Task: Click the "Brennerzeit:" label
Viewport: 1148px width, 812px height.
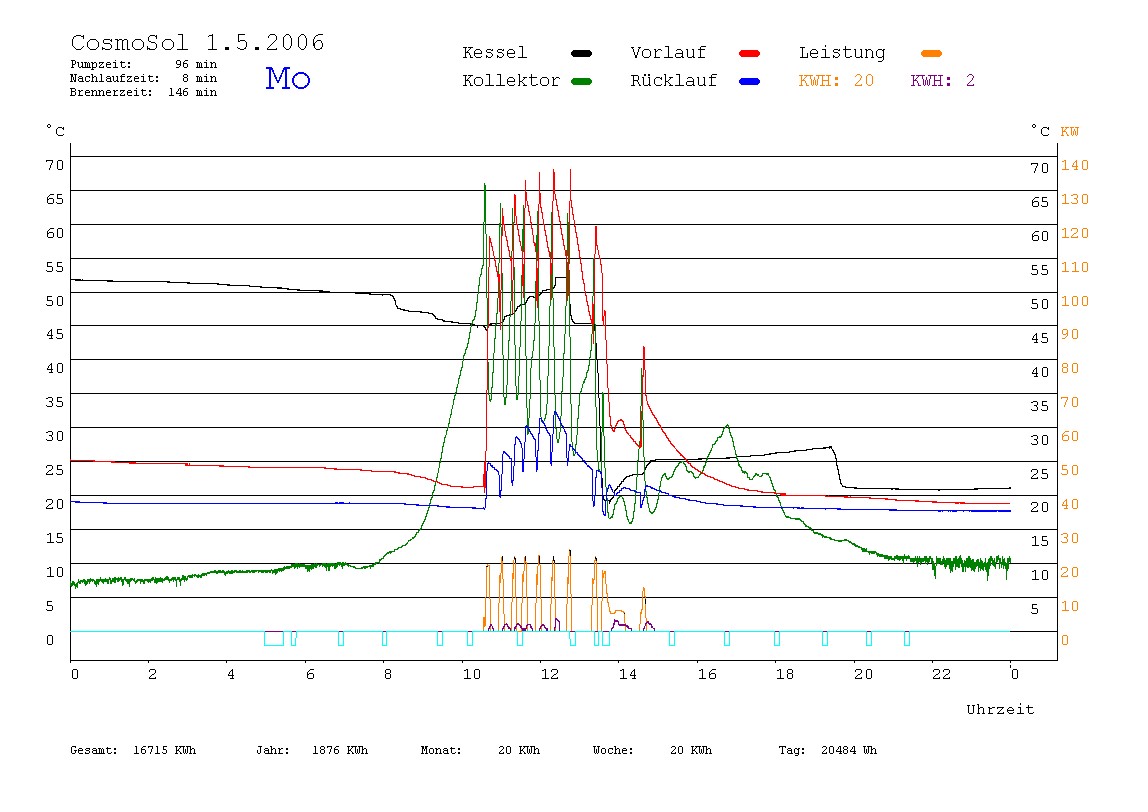Action: point(111,92)
